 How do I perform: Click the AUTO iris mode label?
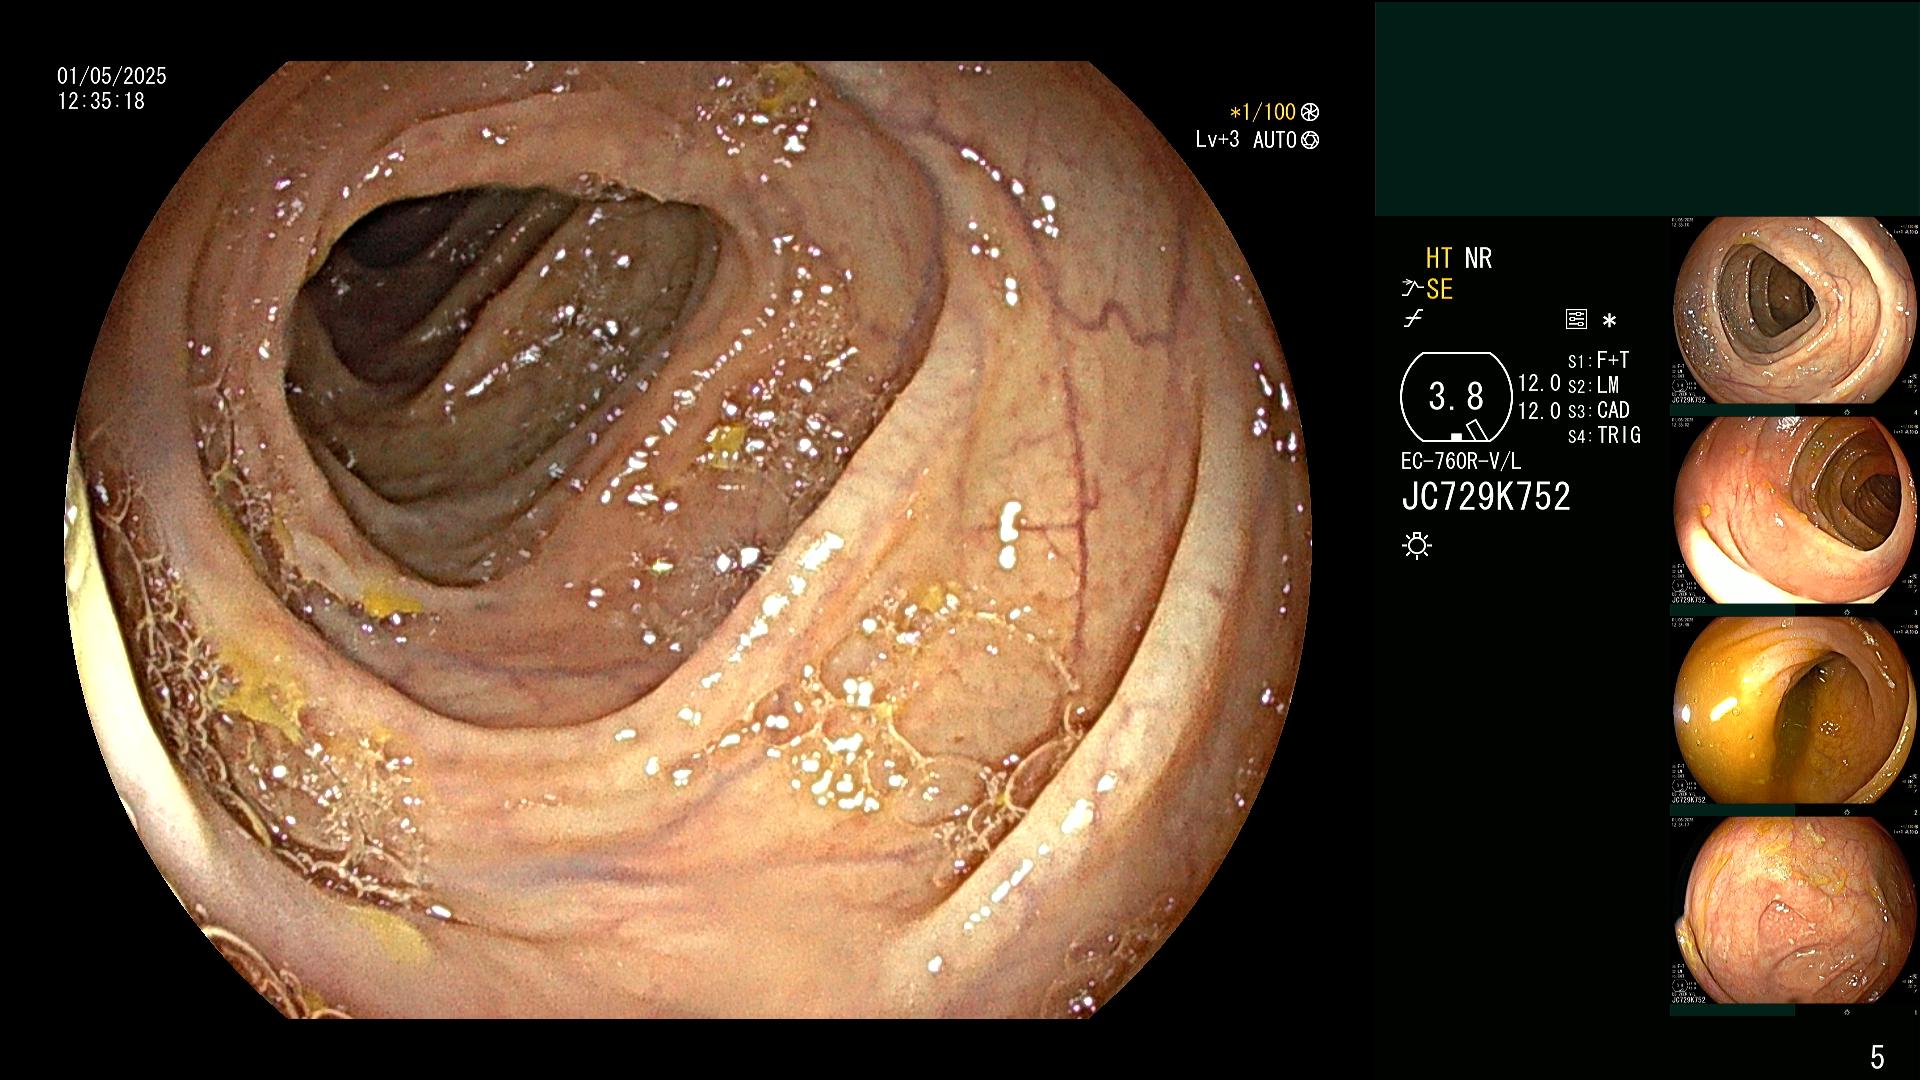1275,140
